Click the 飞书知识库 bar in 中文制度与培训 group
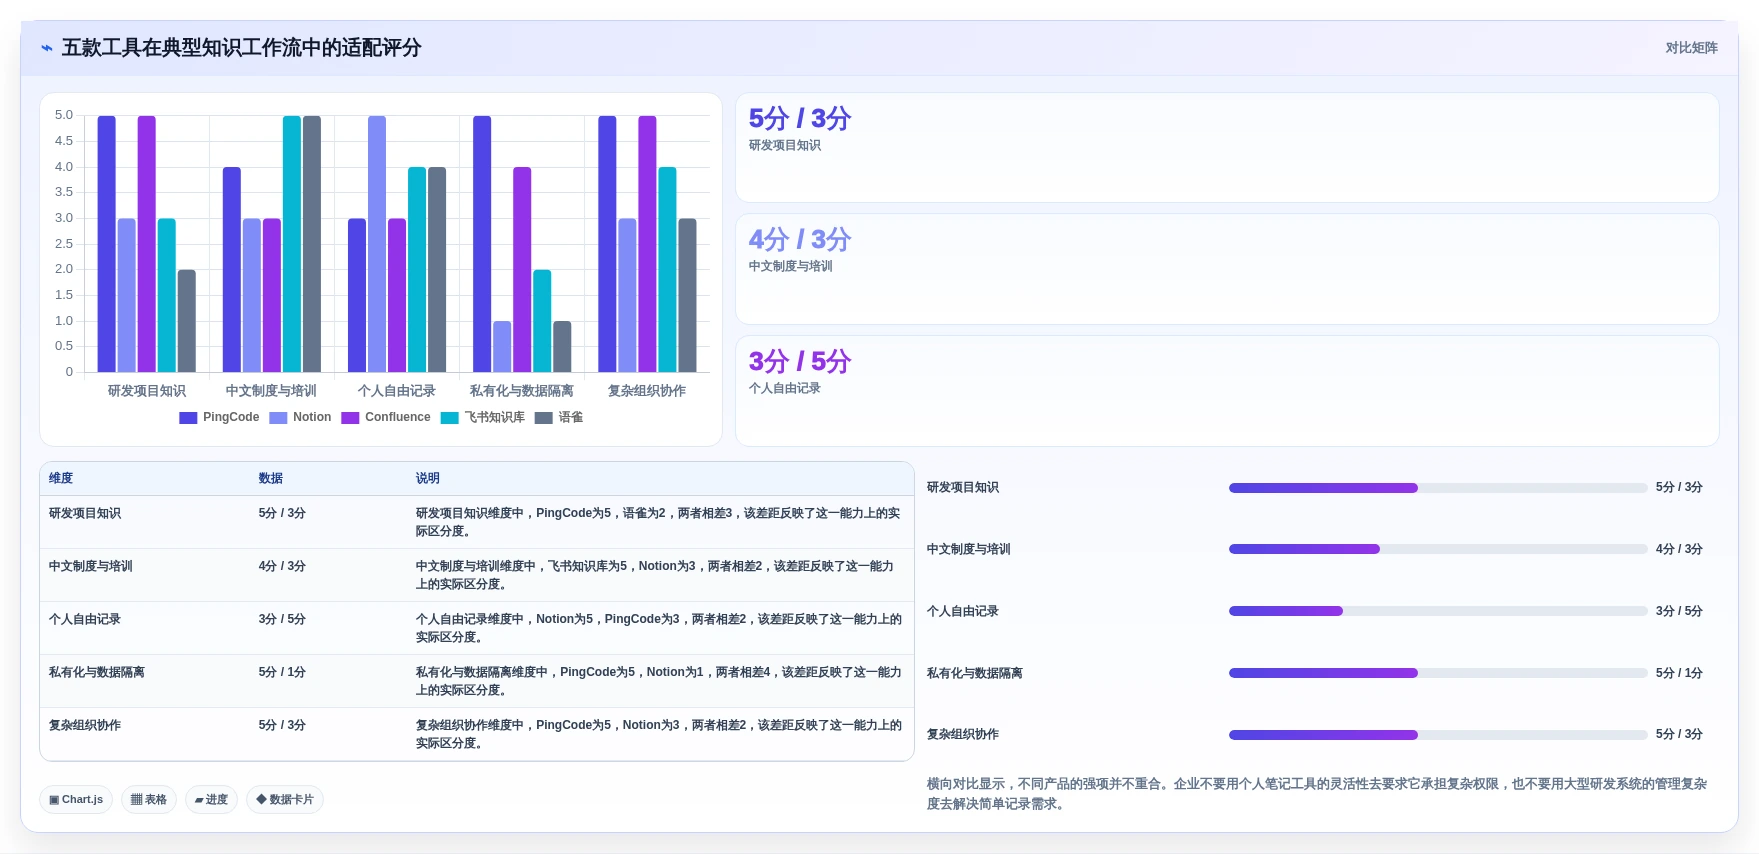Image resolution: width=1759 pixels, height=854 pixels. click(292, 244)
